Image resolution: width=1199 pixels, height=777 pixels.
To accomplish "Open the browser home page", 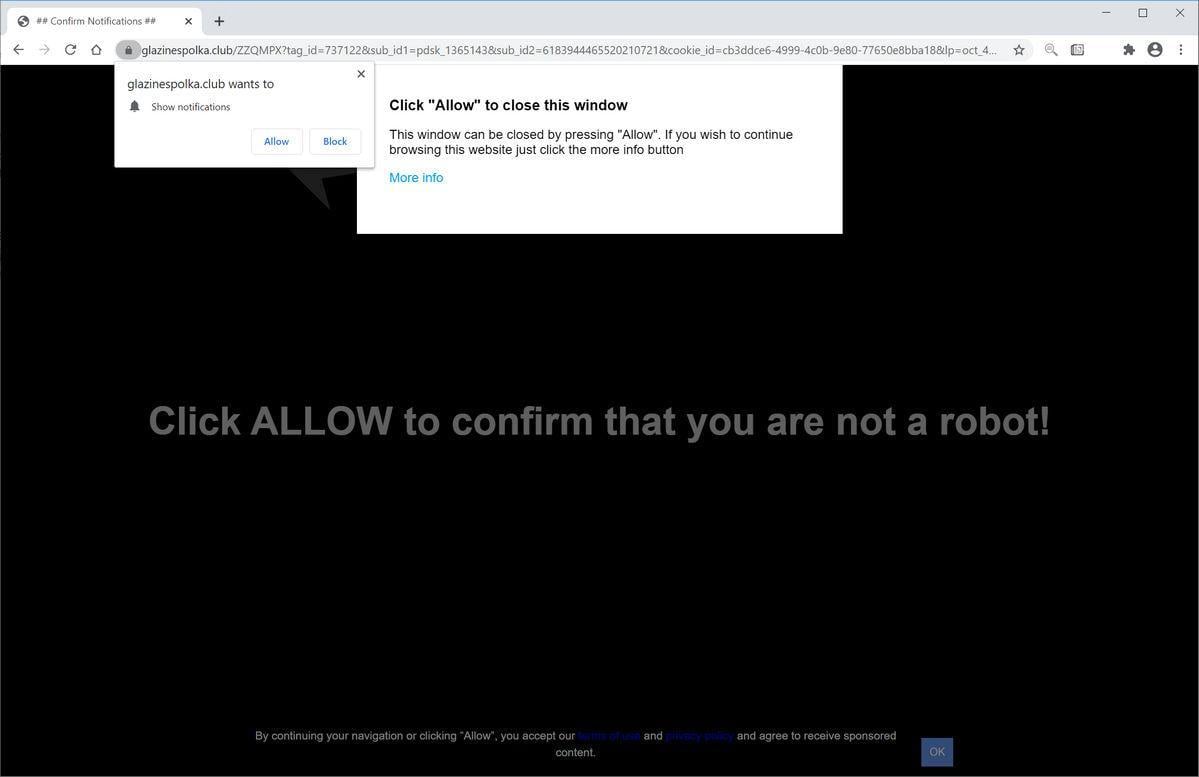I will coord(96,50).
